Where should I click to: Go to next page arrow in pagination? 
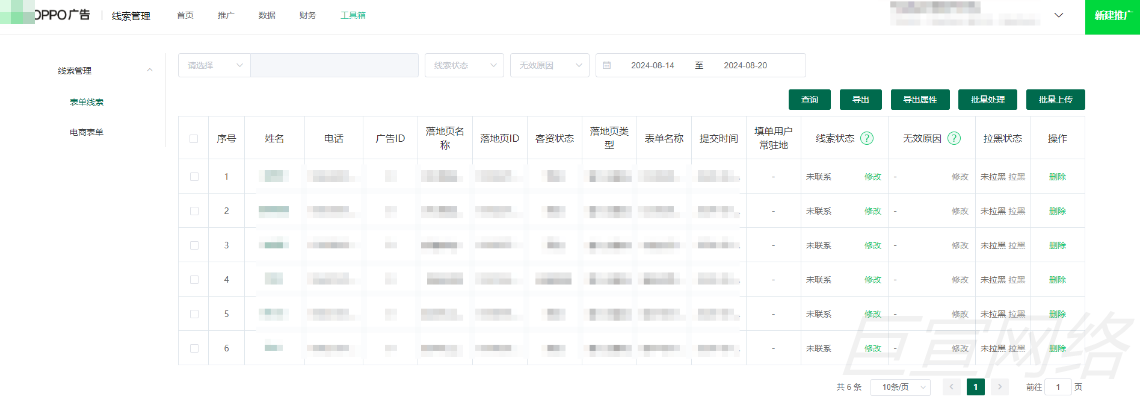pyautogui.click(x=1000, y=387)
